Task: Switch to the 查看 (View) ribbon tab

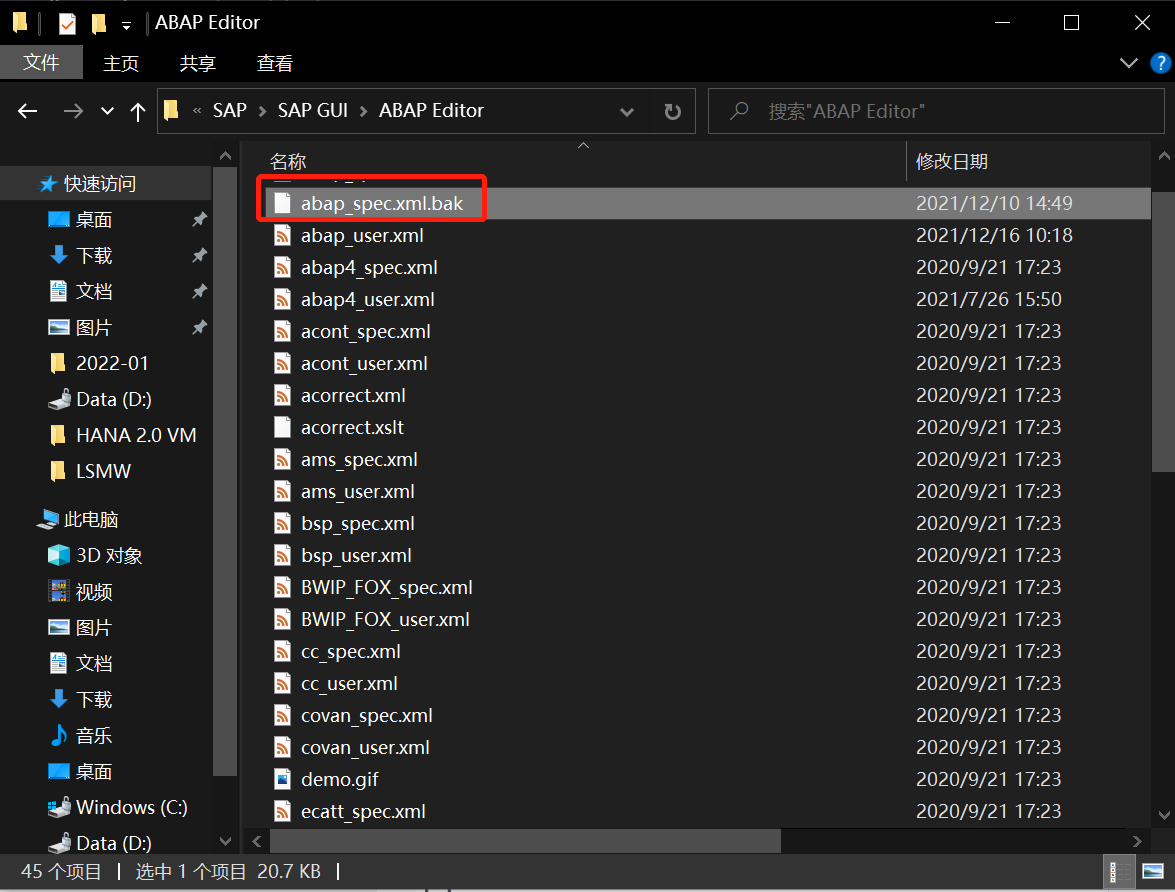Action: 274,63
